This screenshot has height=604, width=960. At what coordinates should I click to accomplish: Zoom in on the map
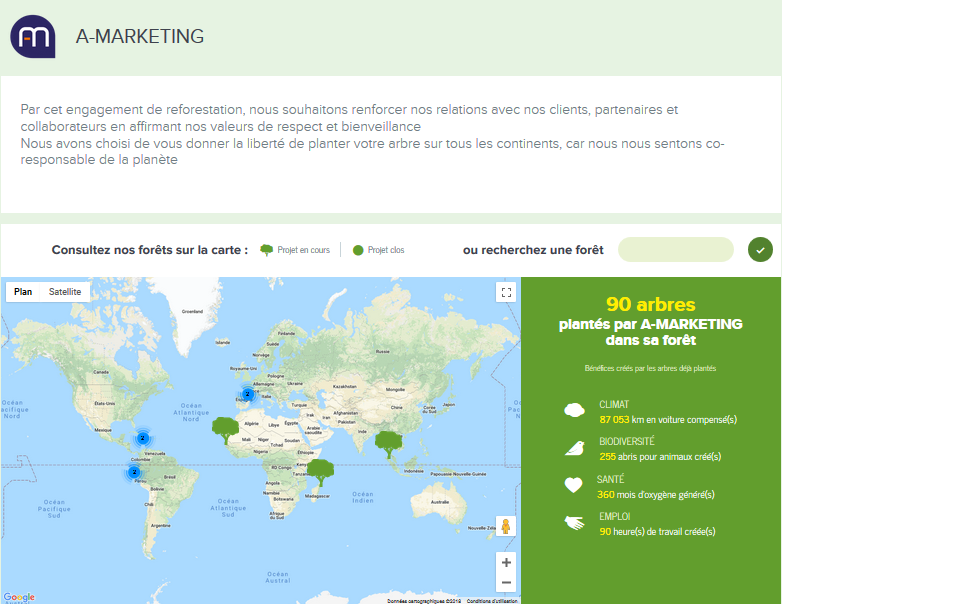click(506, 563)
